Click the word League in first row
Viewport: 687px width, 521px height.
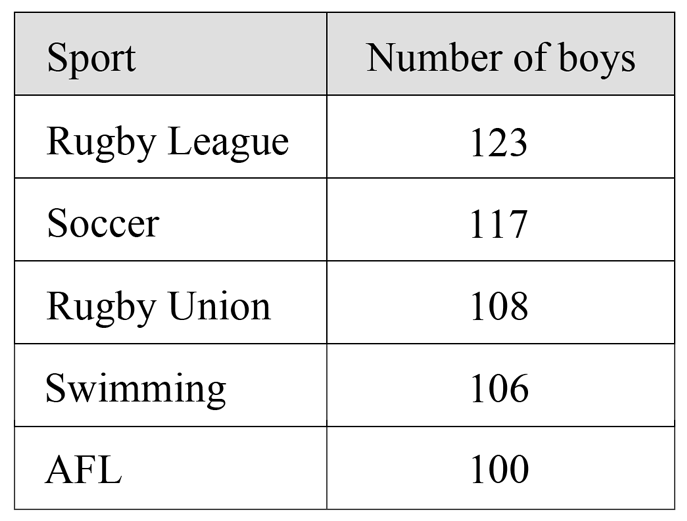point(228,143)
